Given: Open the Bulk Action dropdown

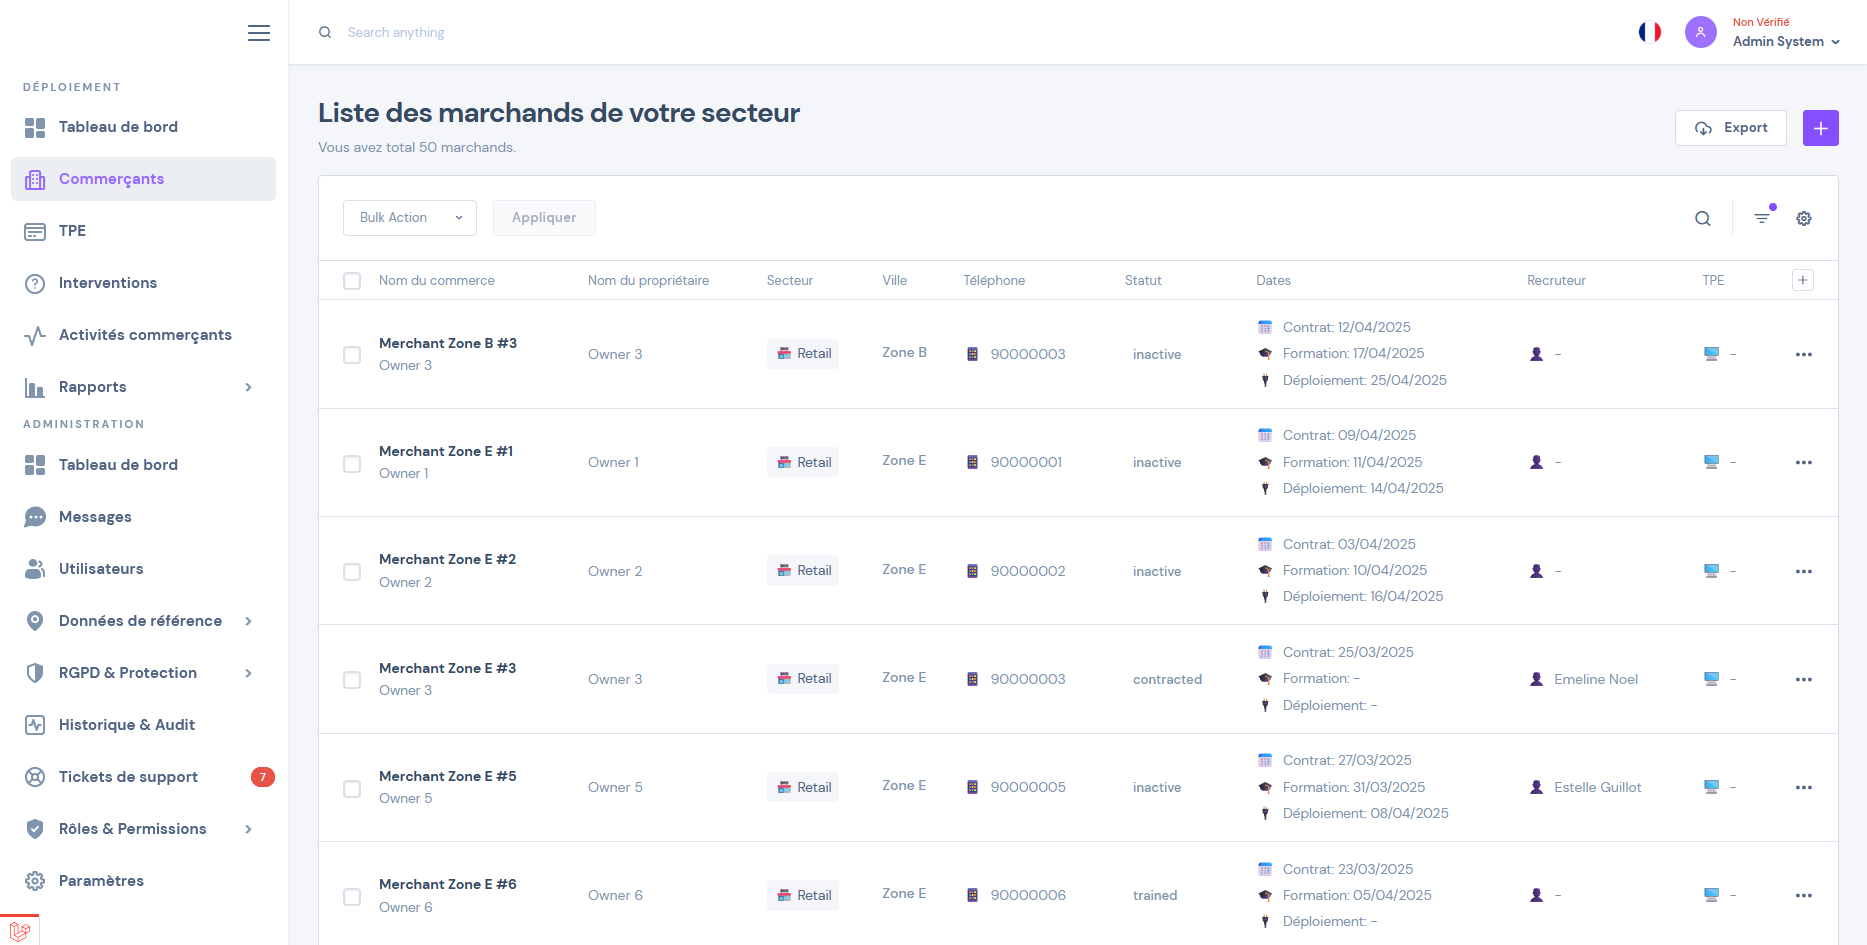Looking at the screenshot, I should (x=410, y=218).
